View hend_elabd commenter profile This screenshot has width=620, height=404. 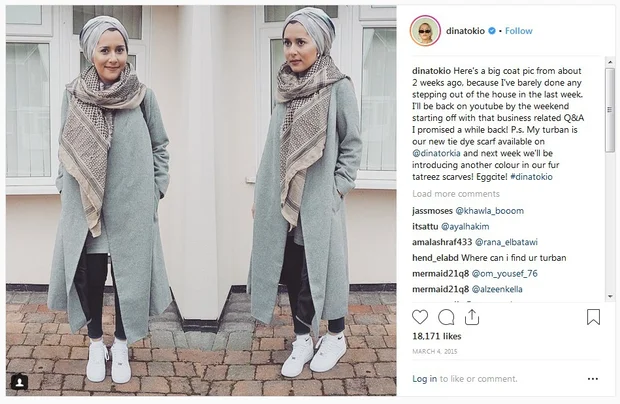click(435, 258)
